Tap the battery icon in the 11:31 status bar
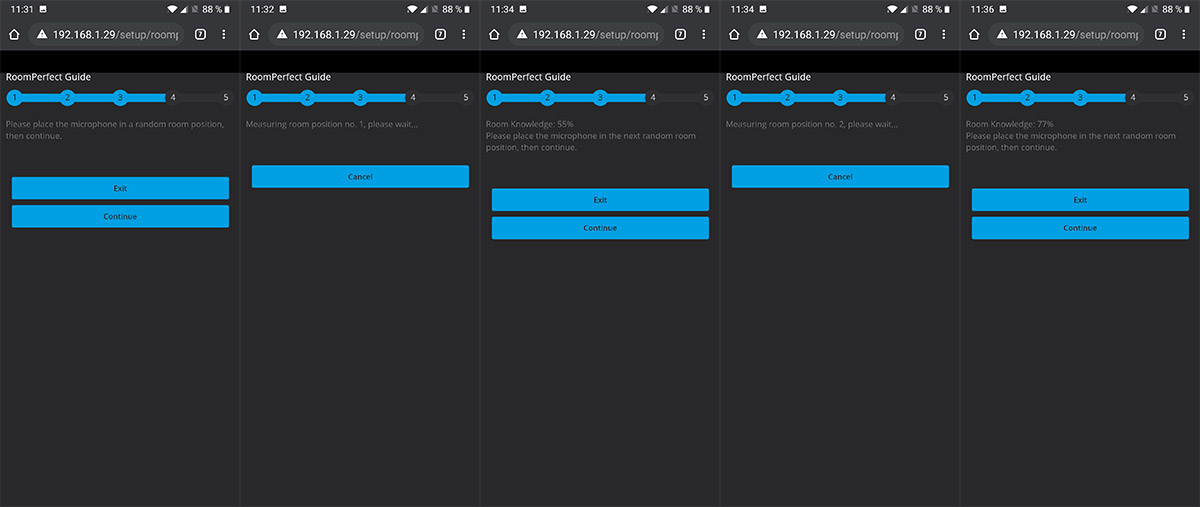 (229, 9)
